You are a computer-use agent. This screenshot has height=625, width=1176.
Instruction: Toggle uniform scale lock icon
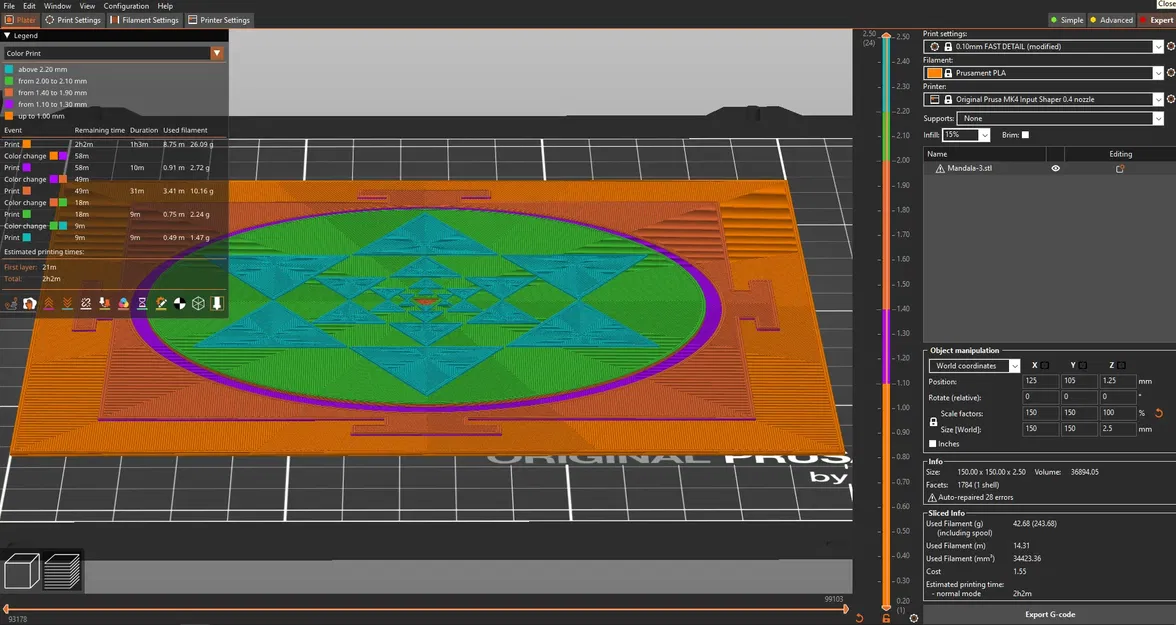(x=934, y=422)
